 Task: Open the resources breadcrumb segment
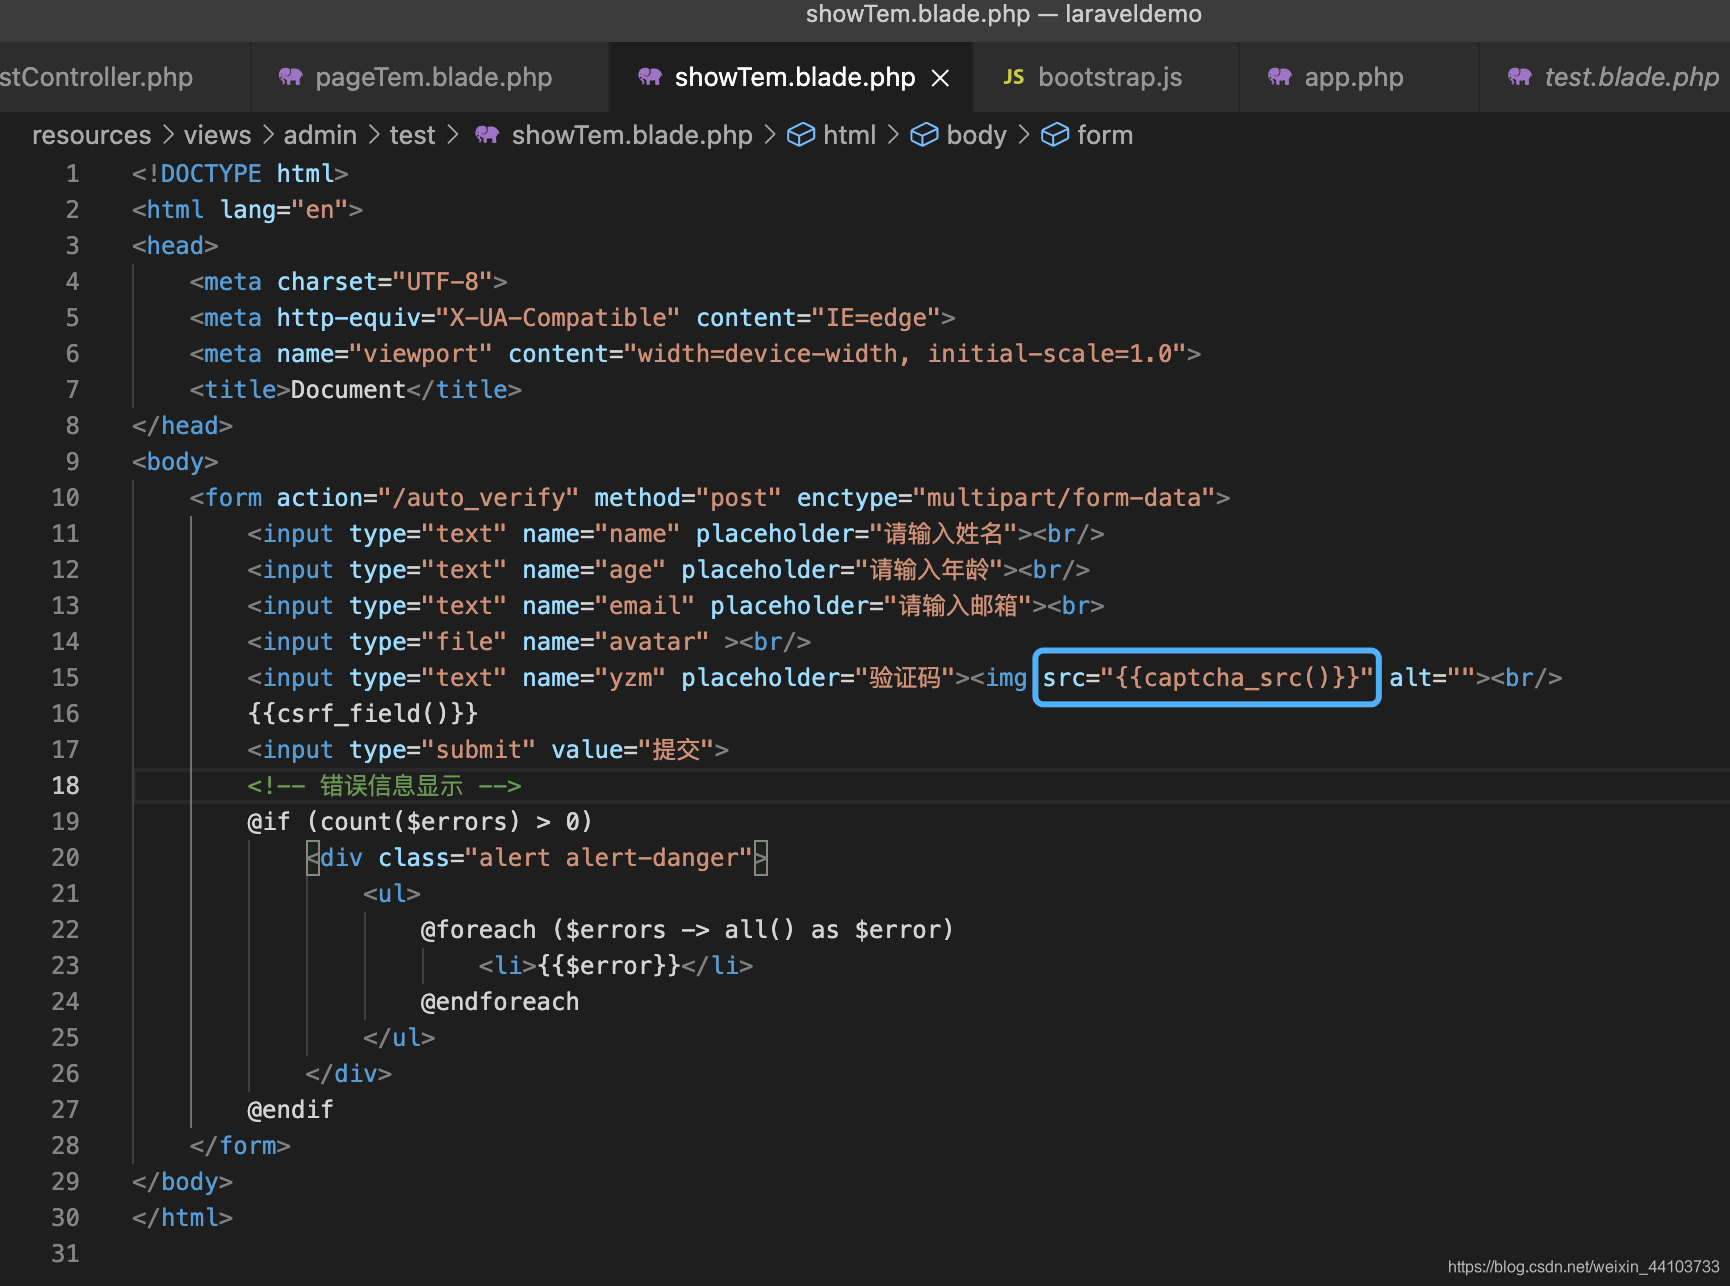91,135
